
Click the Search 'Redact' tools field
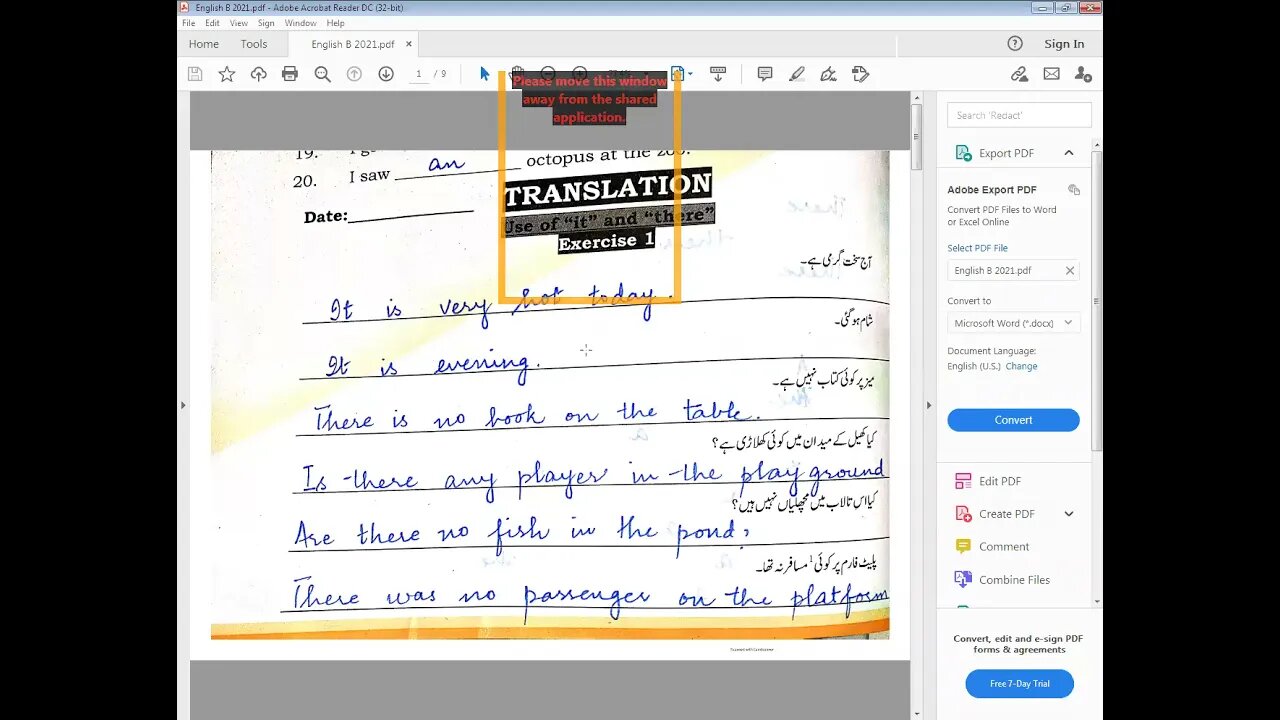1019,115
